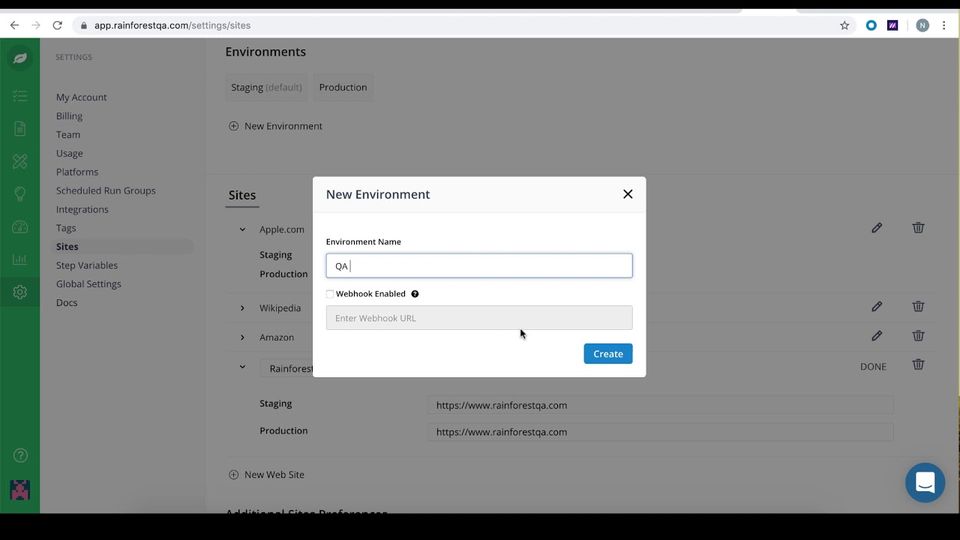The height and width of the screenshot is (540, 960).
Task: Open the Integrations settings page
Action: coord(82,209)
